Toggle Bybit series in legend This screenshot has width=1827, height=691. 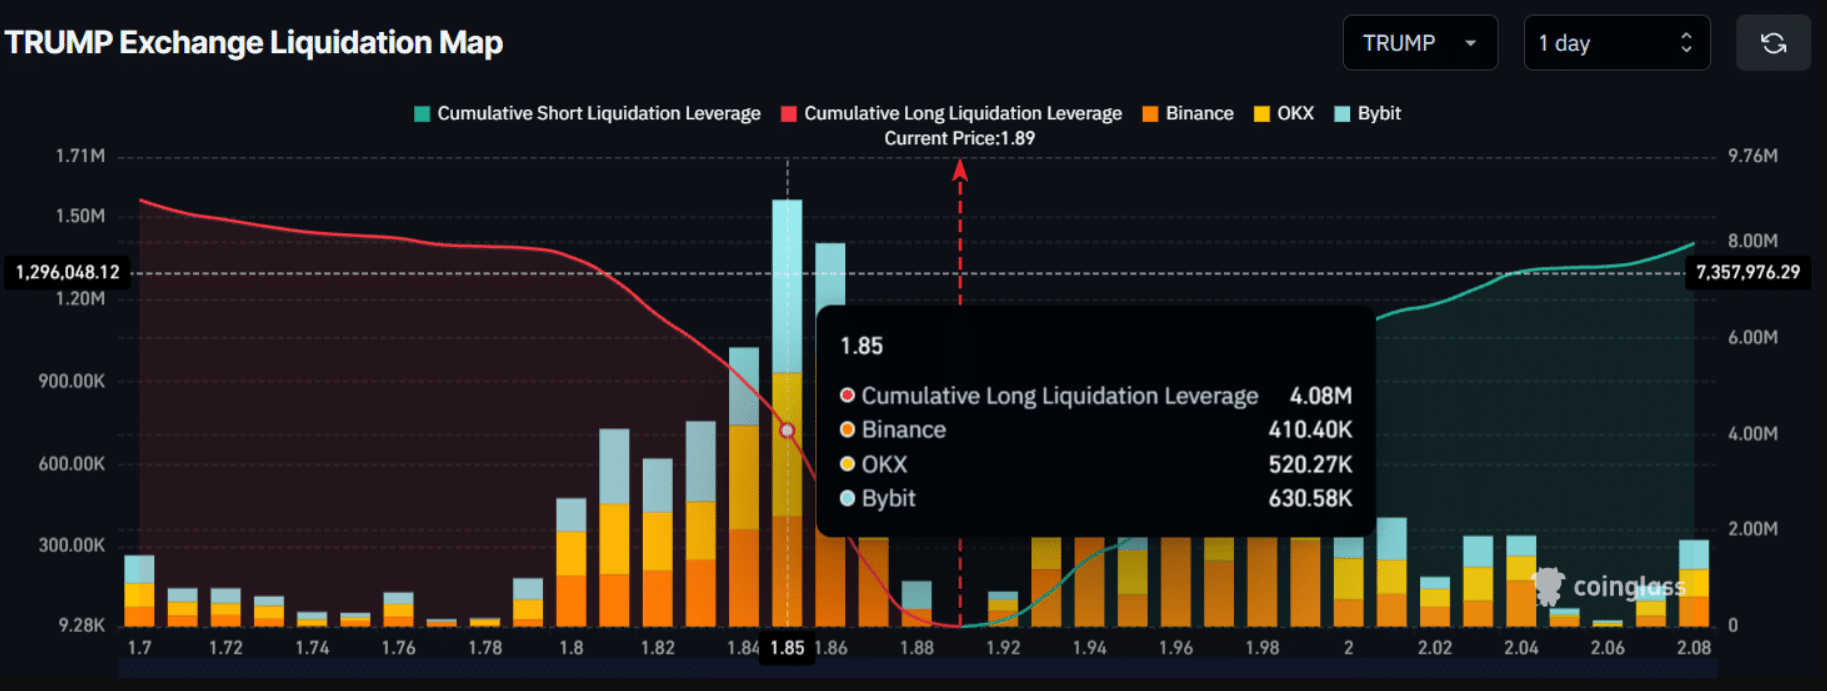point(1368,113)
